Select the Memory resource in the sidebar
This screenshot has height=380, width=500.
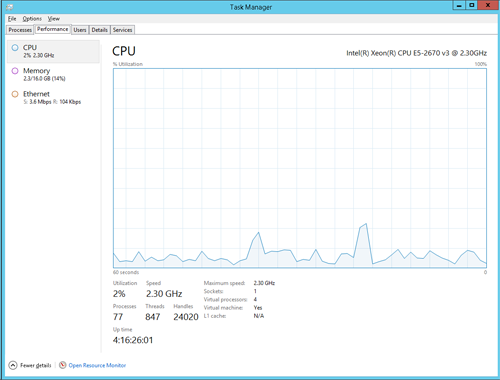coord(53,74)
